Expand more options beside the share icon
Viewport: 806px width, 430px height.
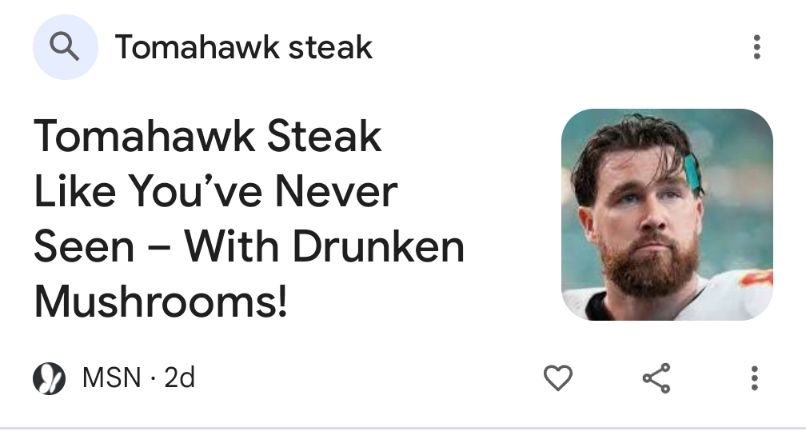point(754,378)
